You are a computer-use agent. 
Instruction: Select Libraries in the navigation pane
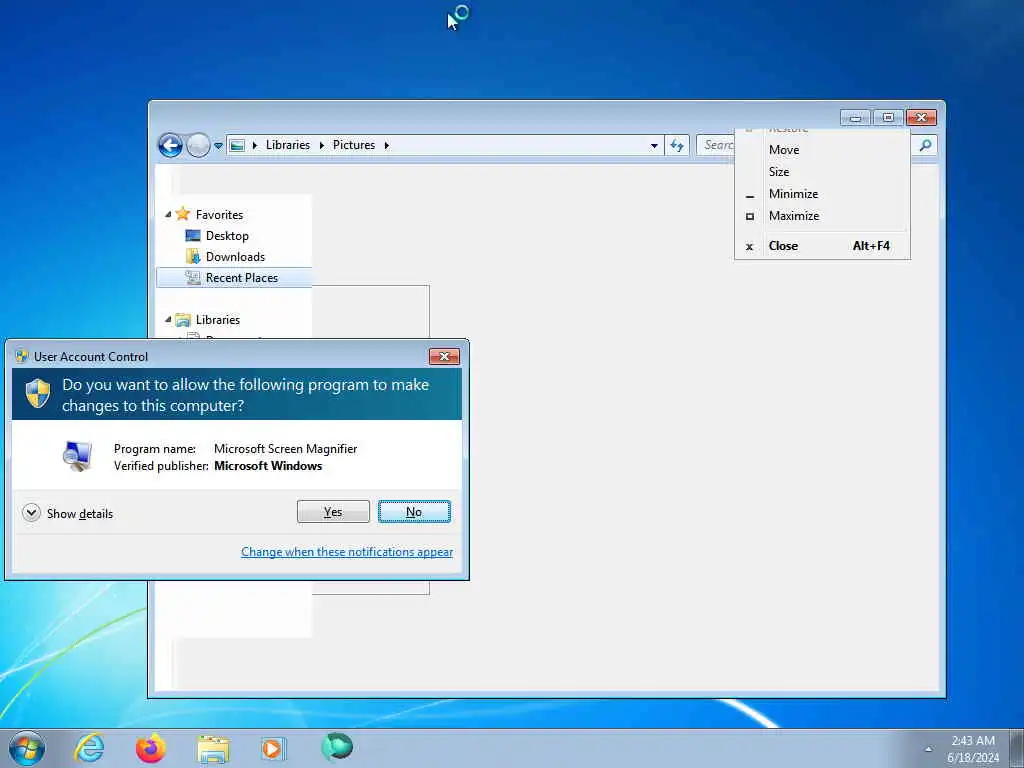coord(217,319)
